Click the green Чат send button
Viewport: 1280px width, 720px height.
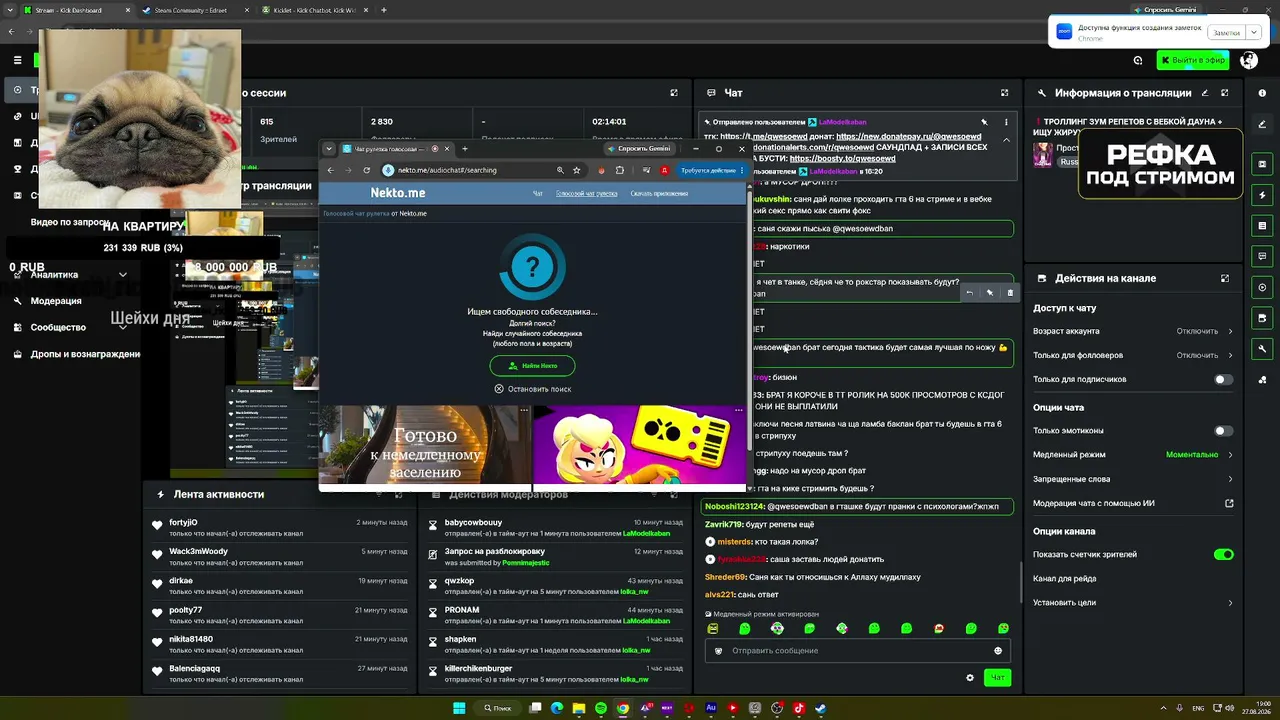(997, 678)
